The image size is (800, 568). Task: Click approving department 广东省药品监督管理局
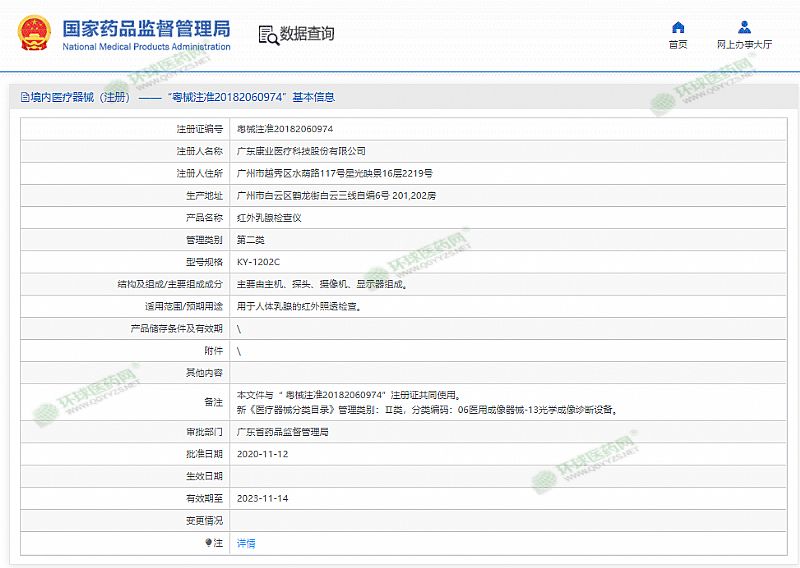pos(282,432)
